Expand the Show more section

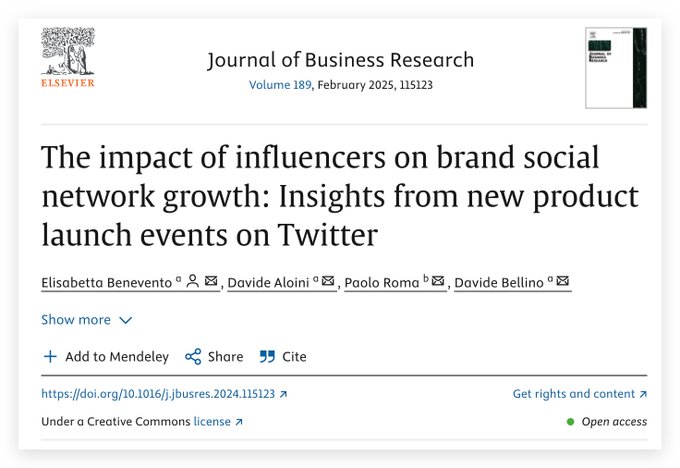76,320
